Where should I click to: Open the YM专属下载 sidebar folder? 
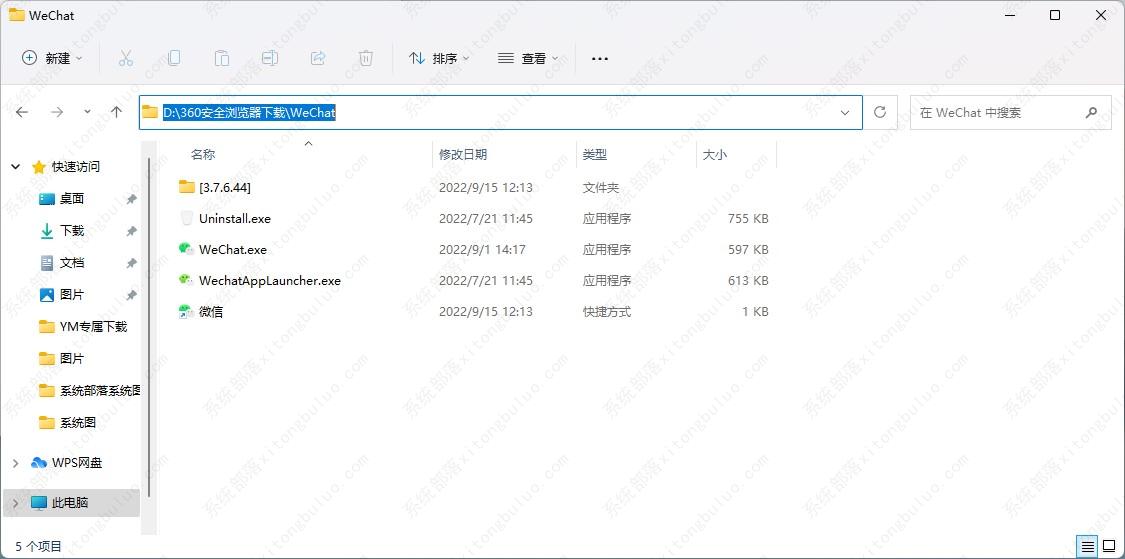click(93, 327)
